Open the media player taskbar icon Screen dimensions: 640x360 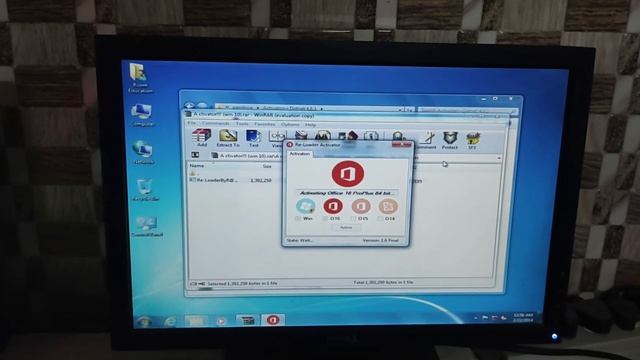(x=221, y=321)
